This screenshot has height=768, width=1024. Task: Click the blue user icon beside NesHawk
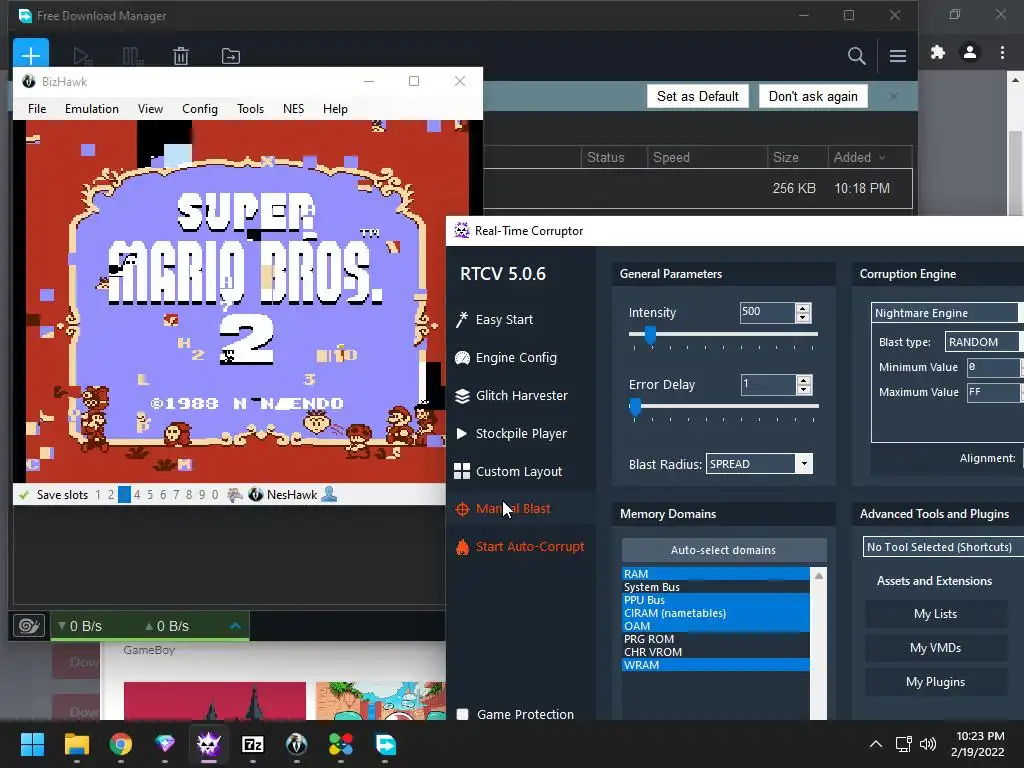click(329, 494)
